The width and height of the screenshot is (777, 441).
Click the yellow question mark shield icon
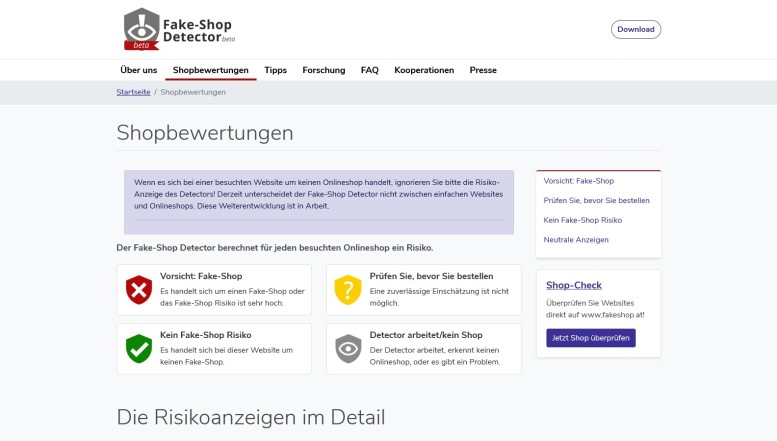tap(347, 289)
